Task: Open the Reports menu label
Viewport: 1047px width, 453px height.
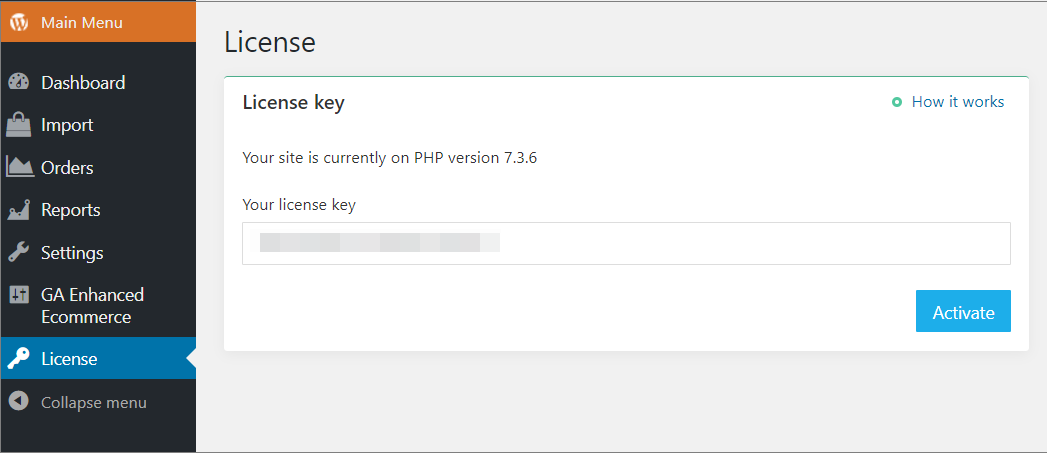Action: tap(71, 210)
